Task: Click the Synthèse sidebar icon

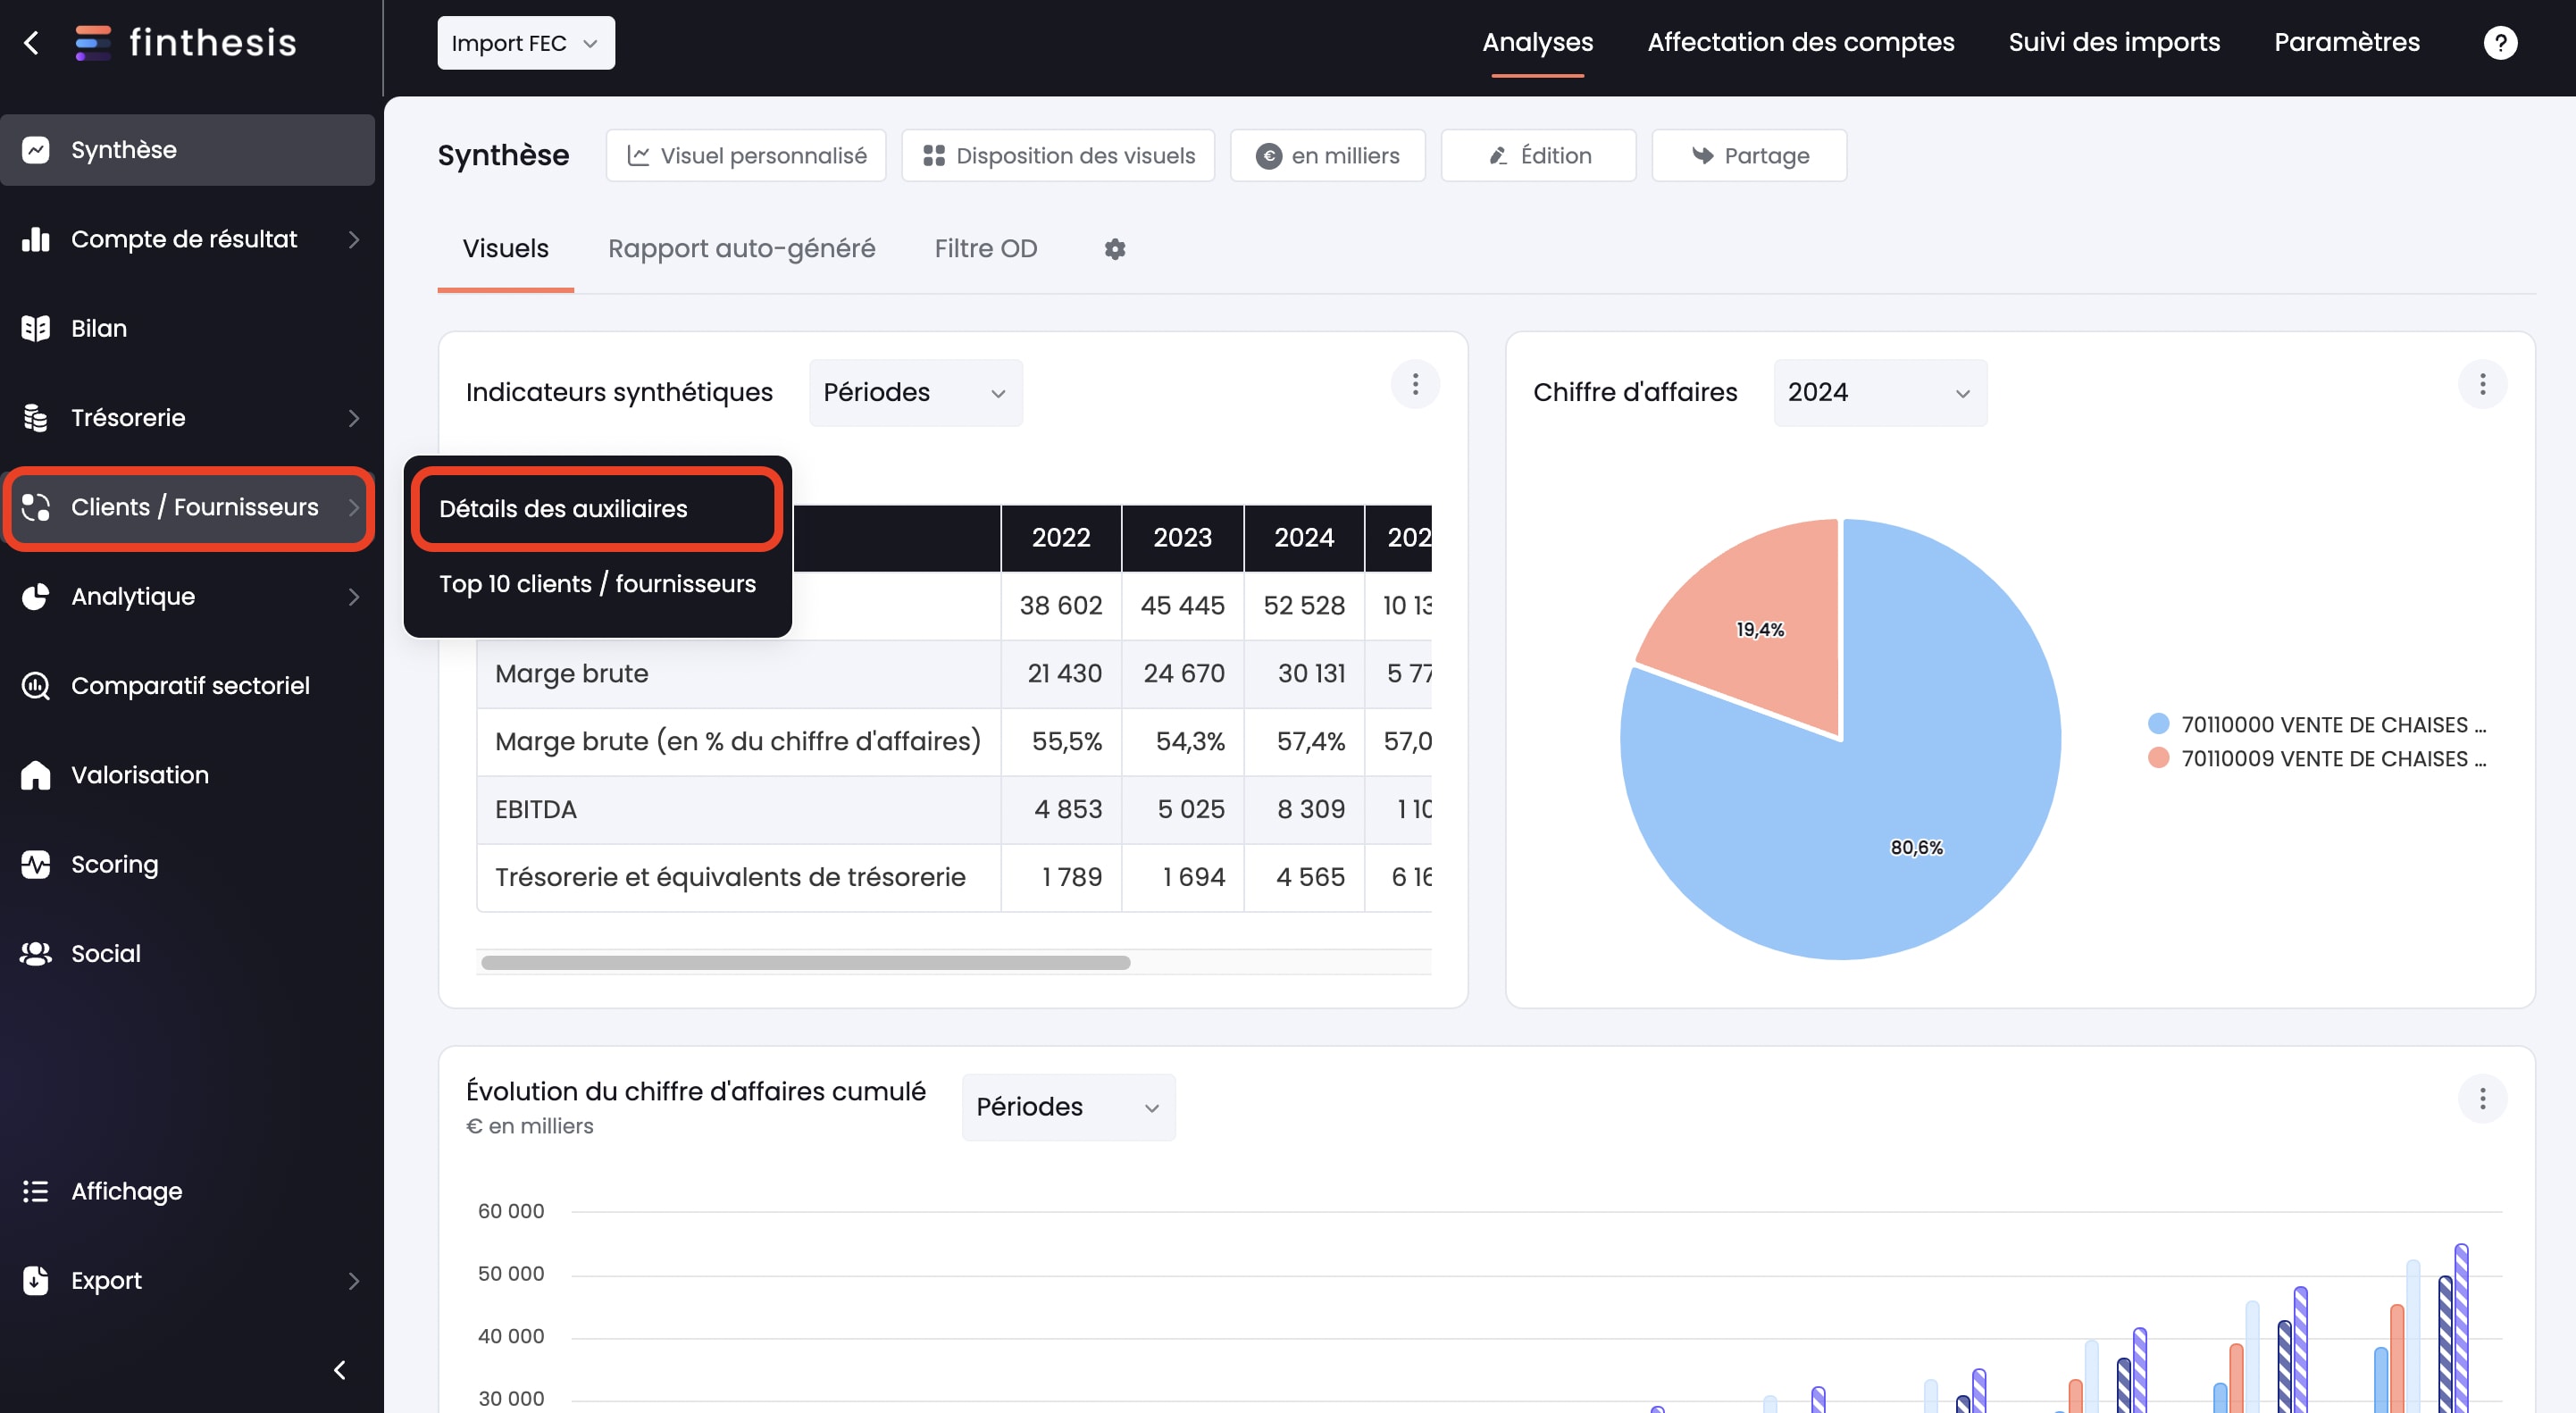Action: 36,150
